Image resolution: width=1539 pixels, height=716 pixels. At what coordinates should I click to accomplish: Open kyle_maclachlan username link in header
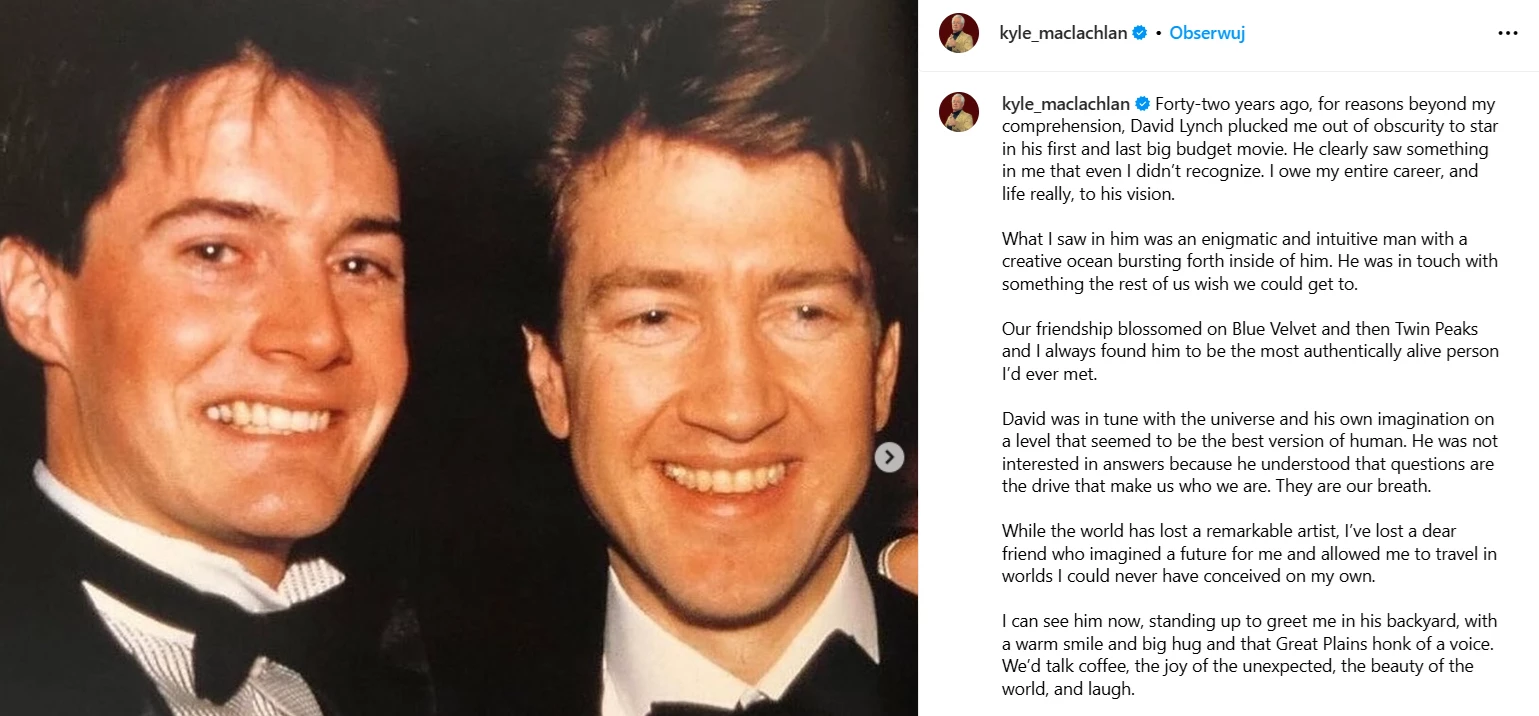pyautogui.click(x=1064, y=33)
